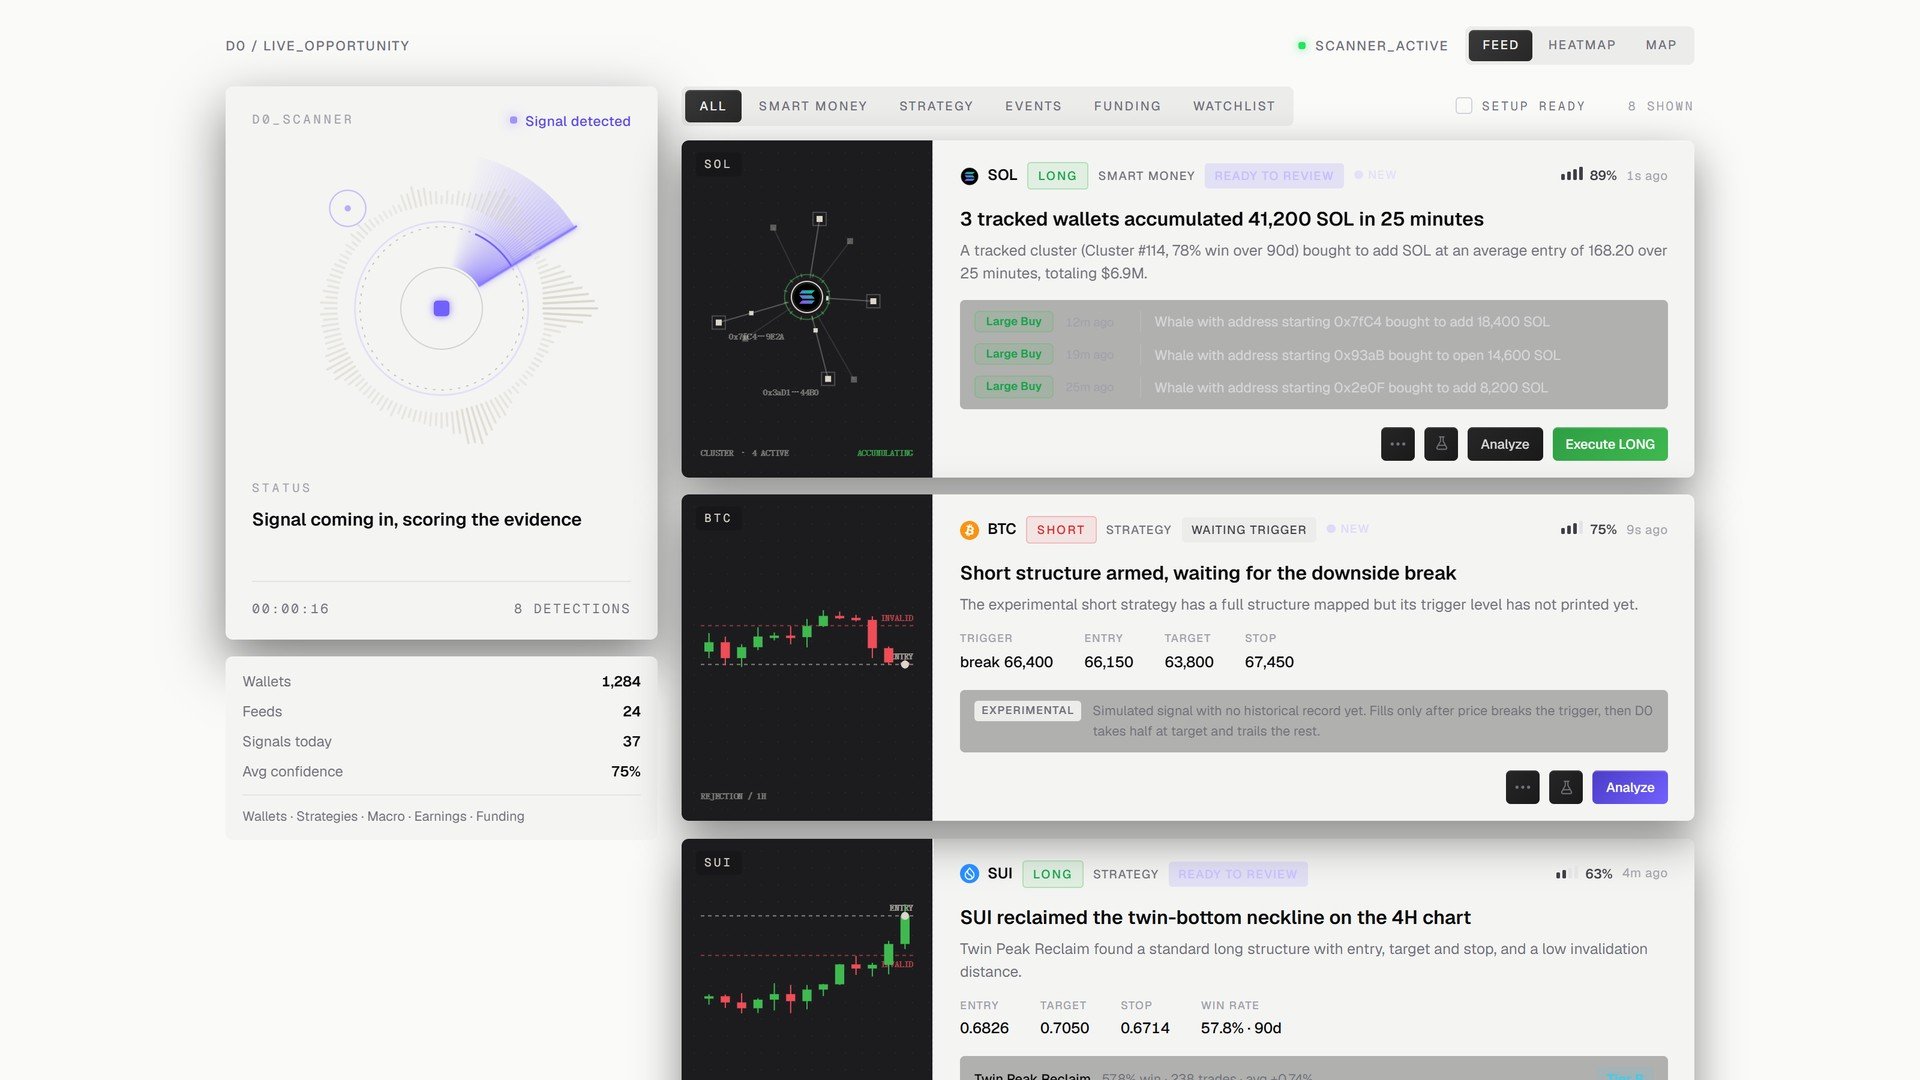Click the SOL headline about tracked wallets
Image resolution: width=1920 pixels, height=1080 pixels.
[x=1221, y=219]
